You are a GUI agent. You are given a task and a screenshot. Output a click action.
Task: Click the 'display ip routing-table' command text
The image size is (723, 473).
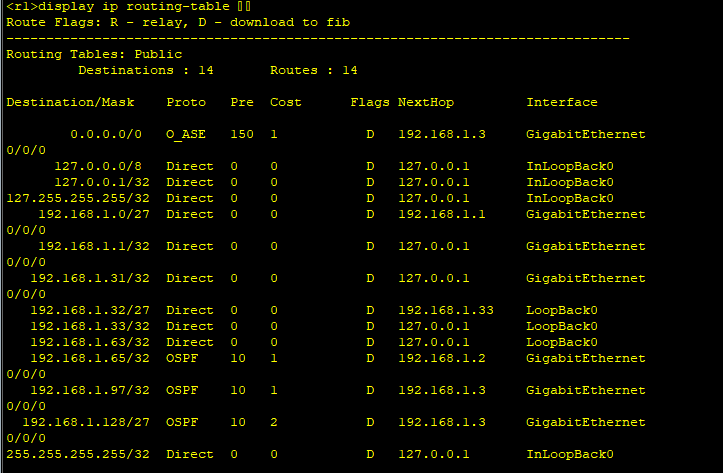134,6
